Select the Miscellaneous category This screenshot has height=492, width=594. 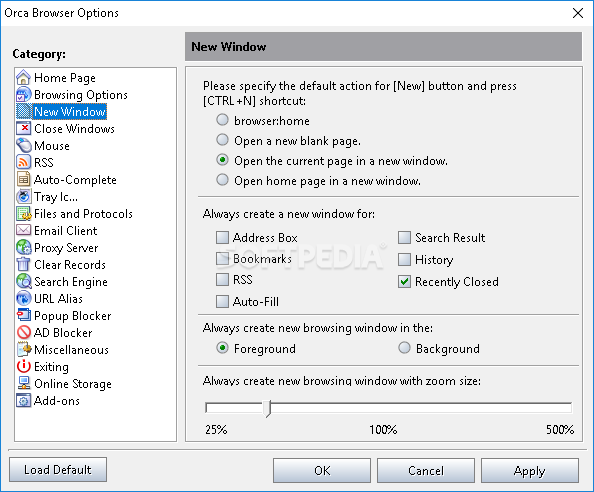coord(71,350)
